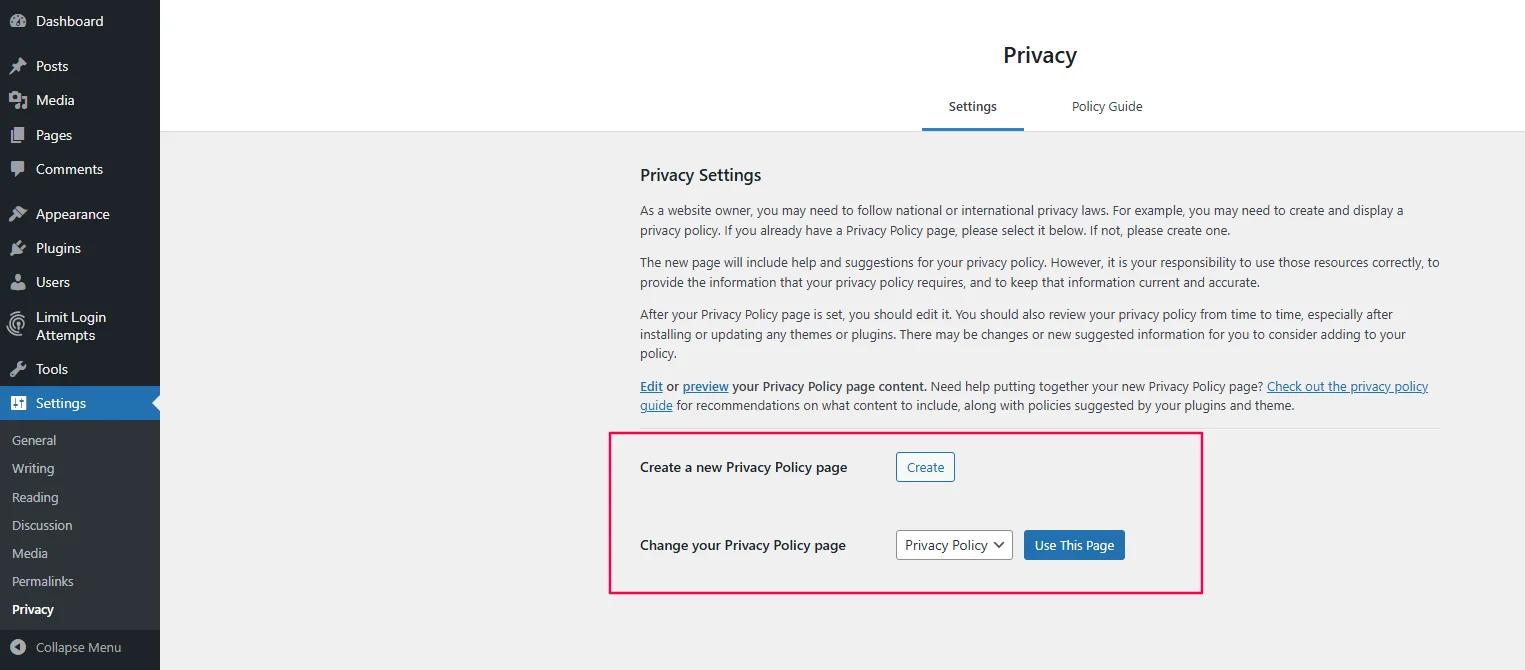This screenshot has width=1525, height=670.
Task: Select the Posts pushpin icon
Action: click(20, 65)
